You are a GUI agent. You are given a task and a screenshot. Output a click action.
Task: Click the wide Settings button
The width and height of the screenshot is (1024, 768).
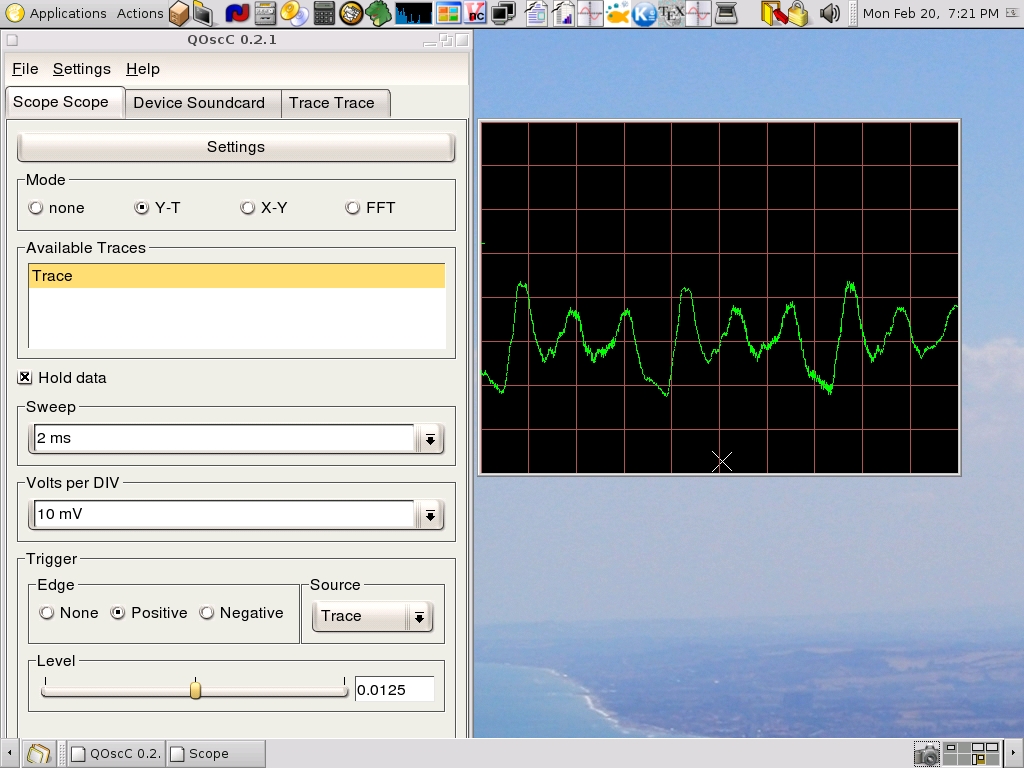[236, 147]
